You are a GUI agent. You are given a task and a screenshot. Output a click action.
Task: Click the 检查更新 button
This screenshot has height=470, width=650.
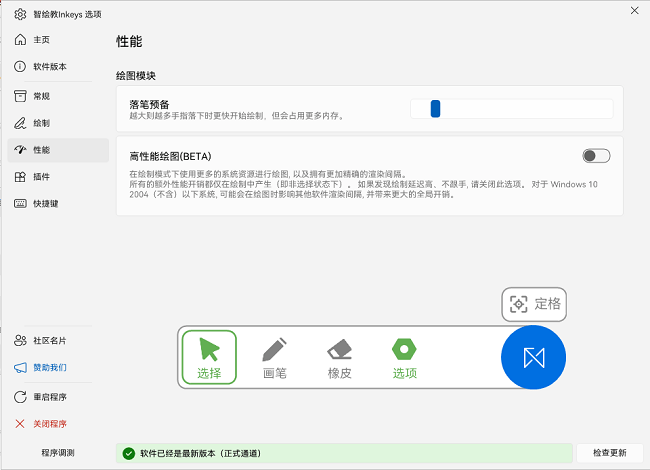pos(609,453)
